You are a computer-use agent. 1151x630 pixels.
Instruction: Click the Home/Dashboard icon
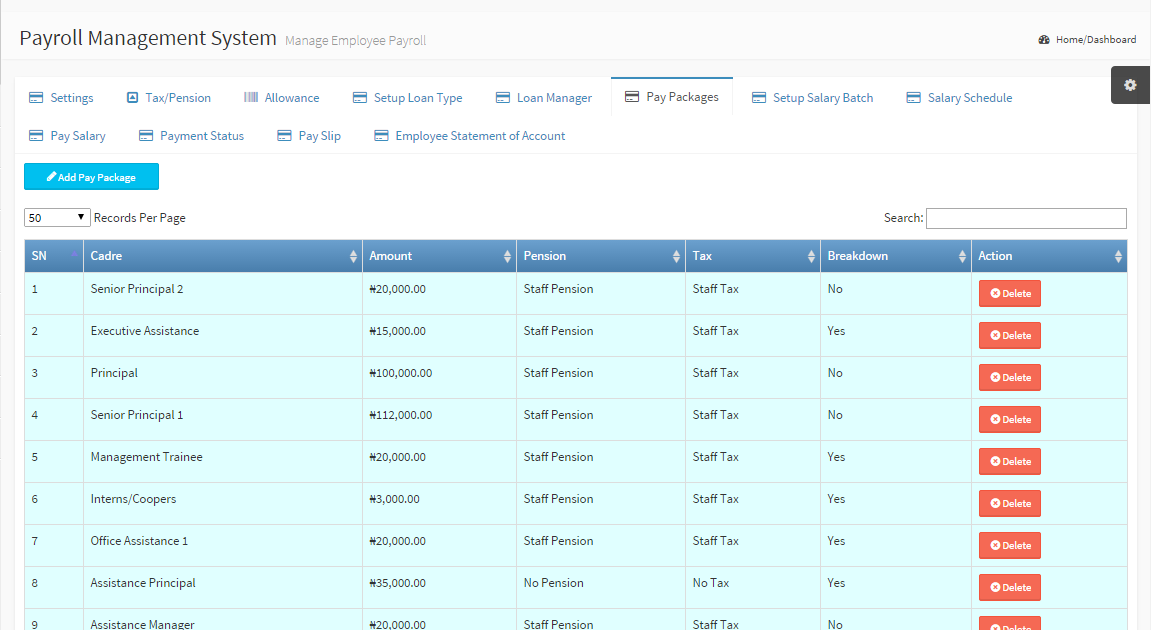pyautogui.click(x=1044, y=40)
